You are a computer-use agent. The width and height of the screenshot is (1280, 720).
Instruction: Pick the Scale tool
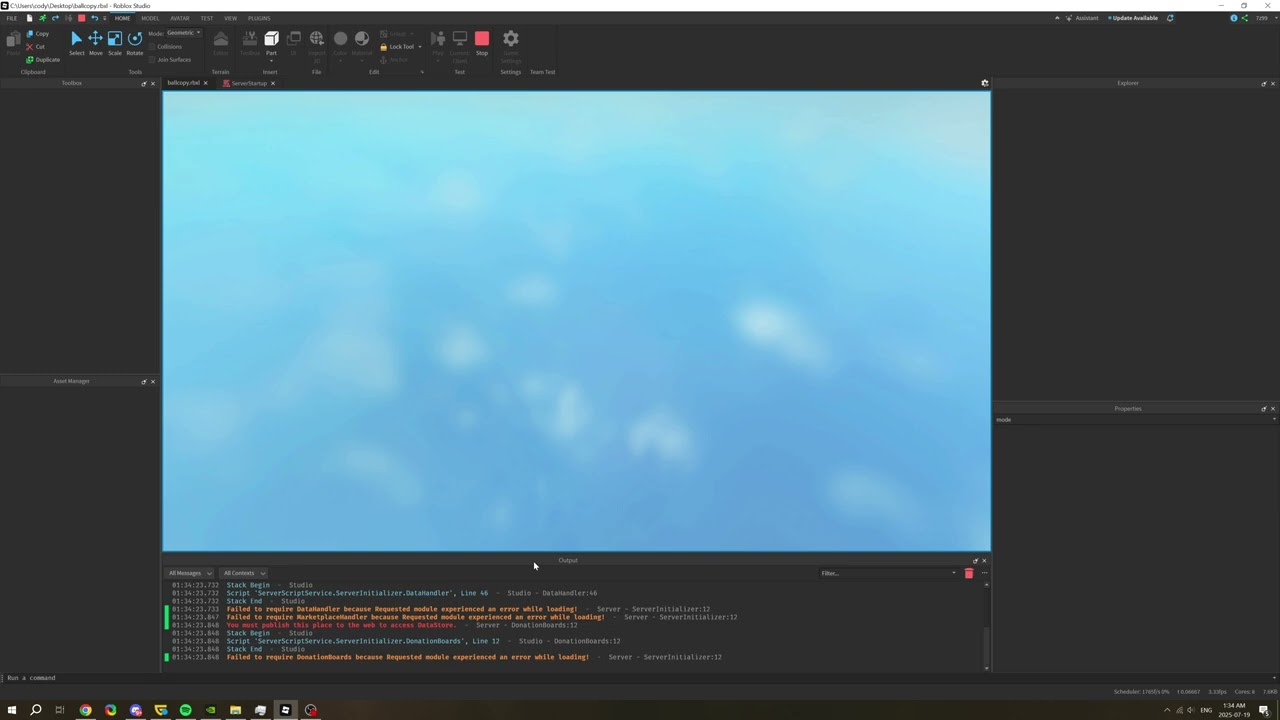pyautogui.click(x=115, y=42)
